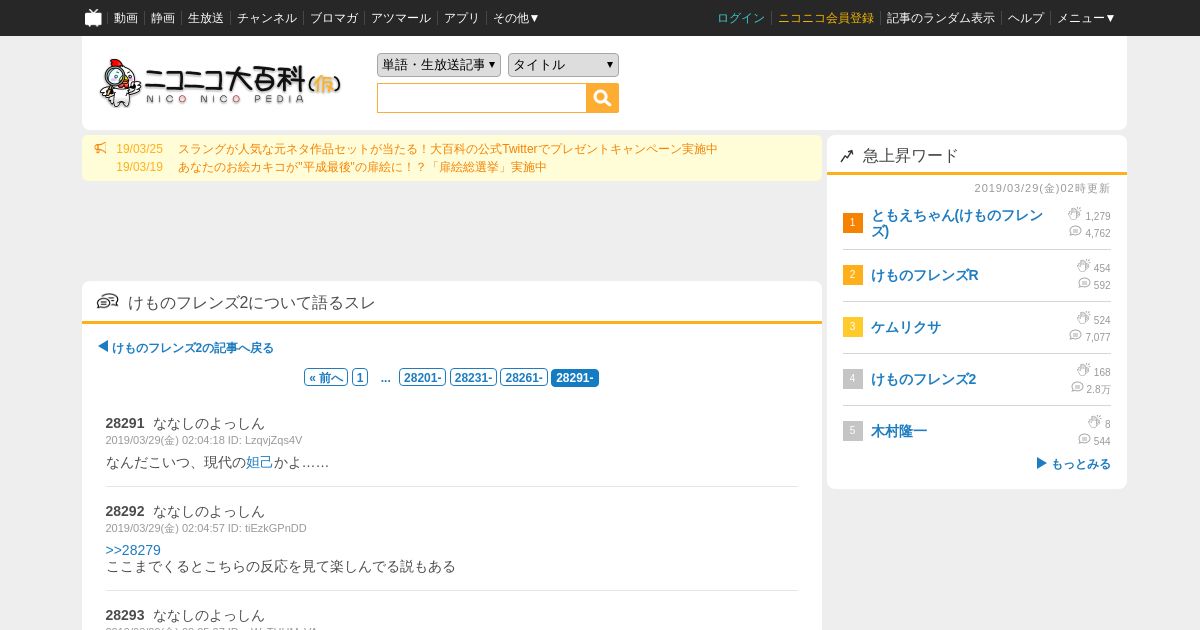Go to the 28201- page
This screenshot has width=1200, height=630.
click(422, 378)
